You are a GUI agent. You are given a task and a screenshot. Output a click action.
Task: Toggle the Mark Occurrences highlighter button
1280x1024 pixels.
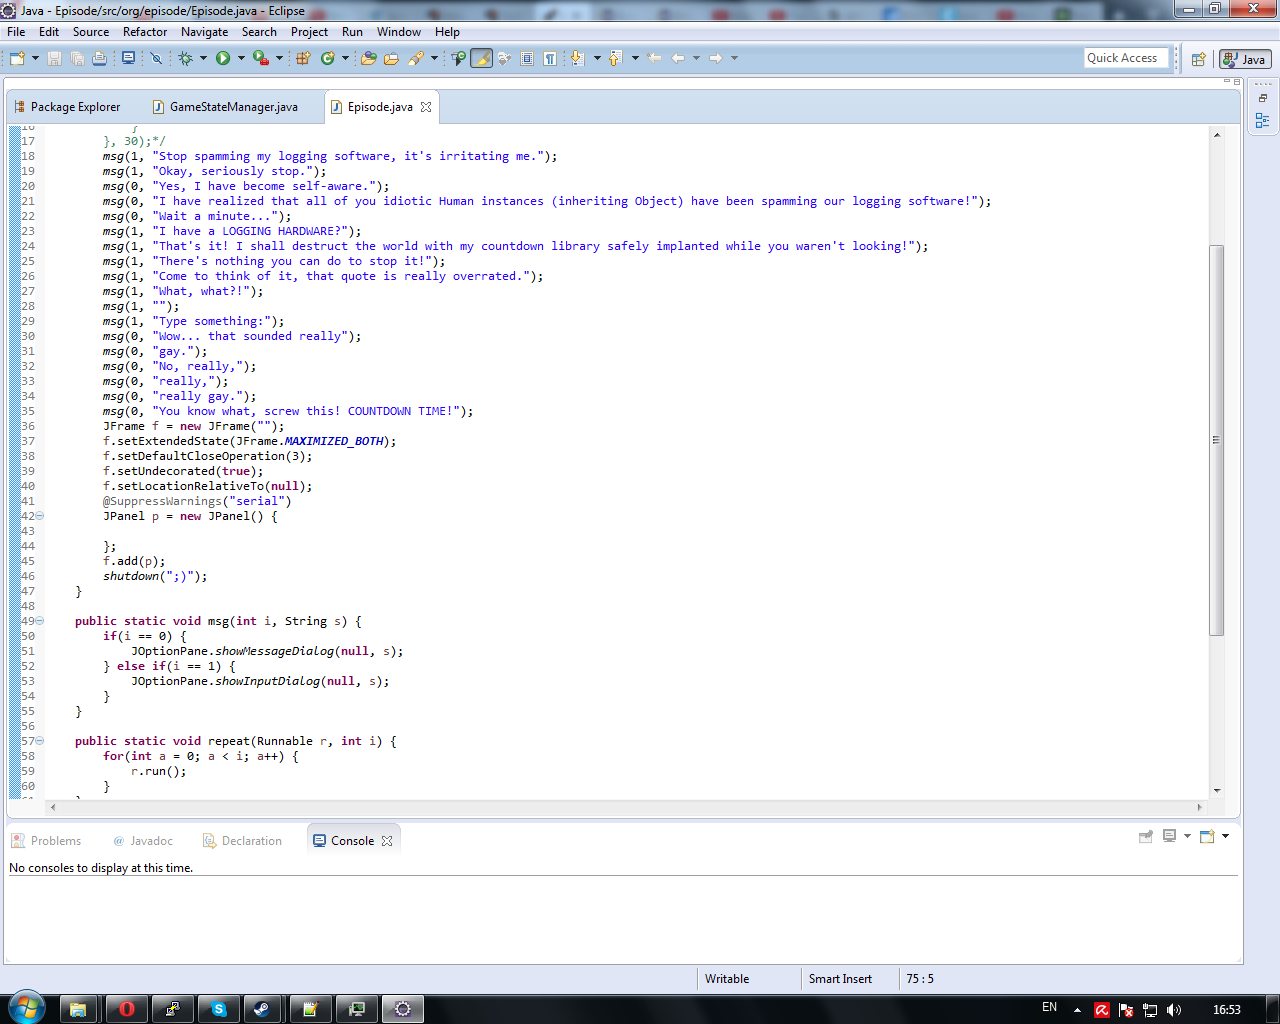pos(482,58)
